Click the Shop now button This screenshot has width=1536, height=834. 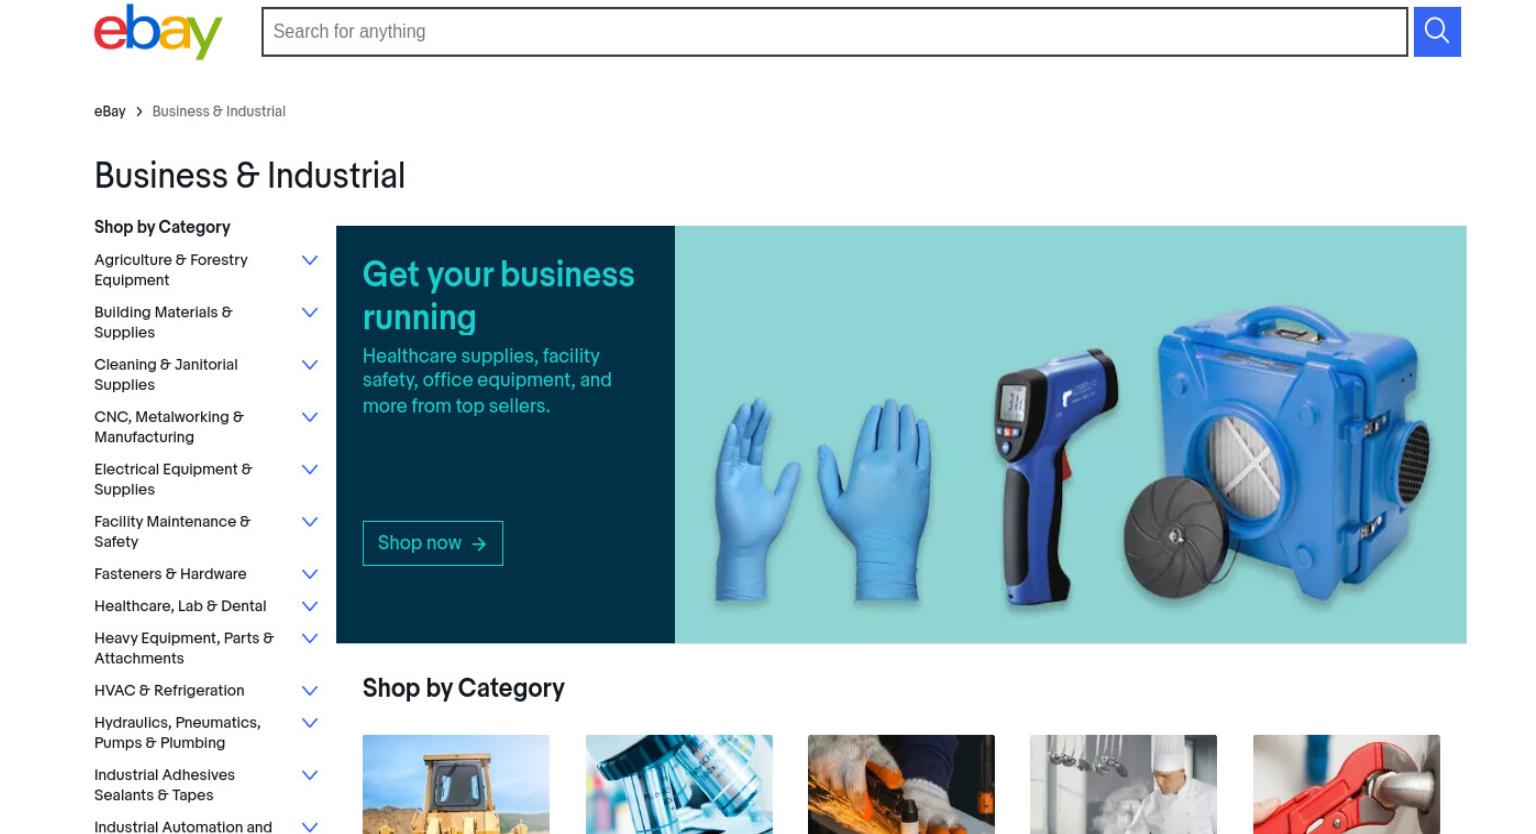(432, 543)
